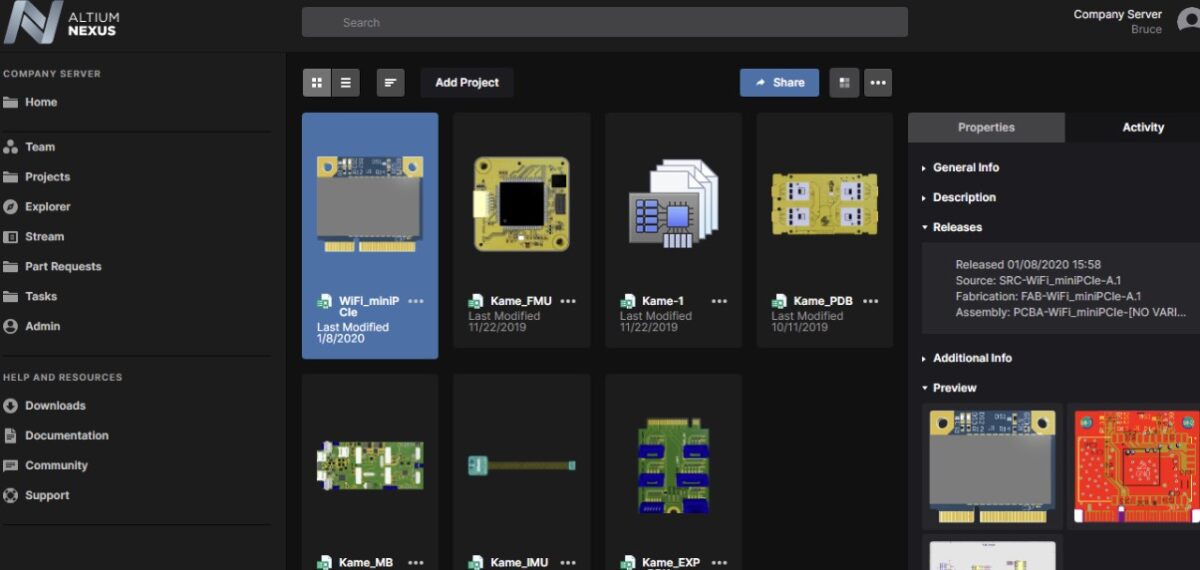Select the Kame_PDB board thumbnail
Viewport: 1200px width, 570px height.
824,203
